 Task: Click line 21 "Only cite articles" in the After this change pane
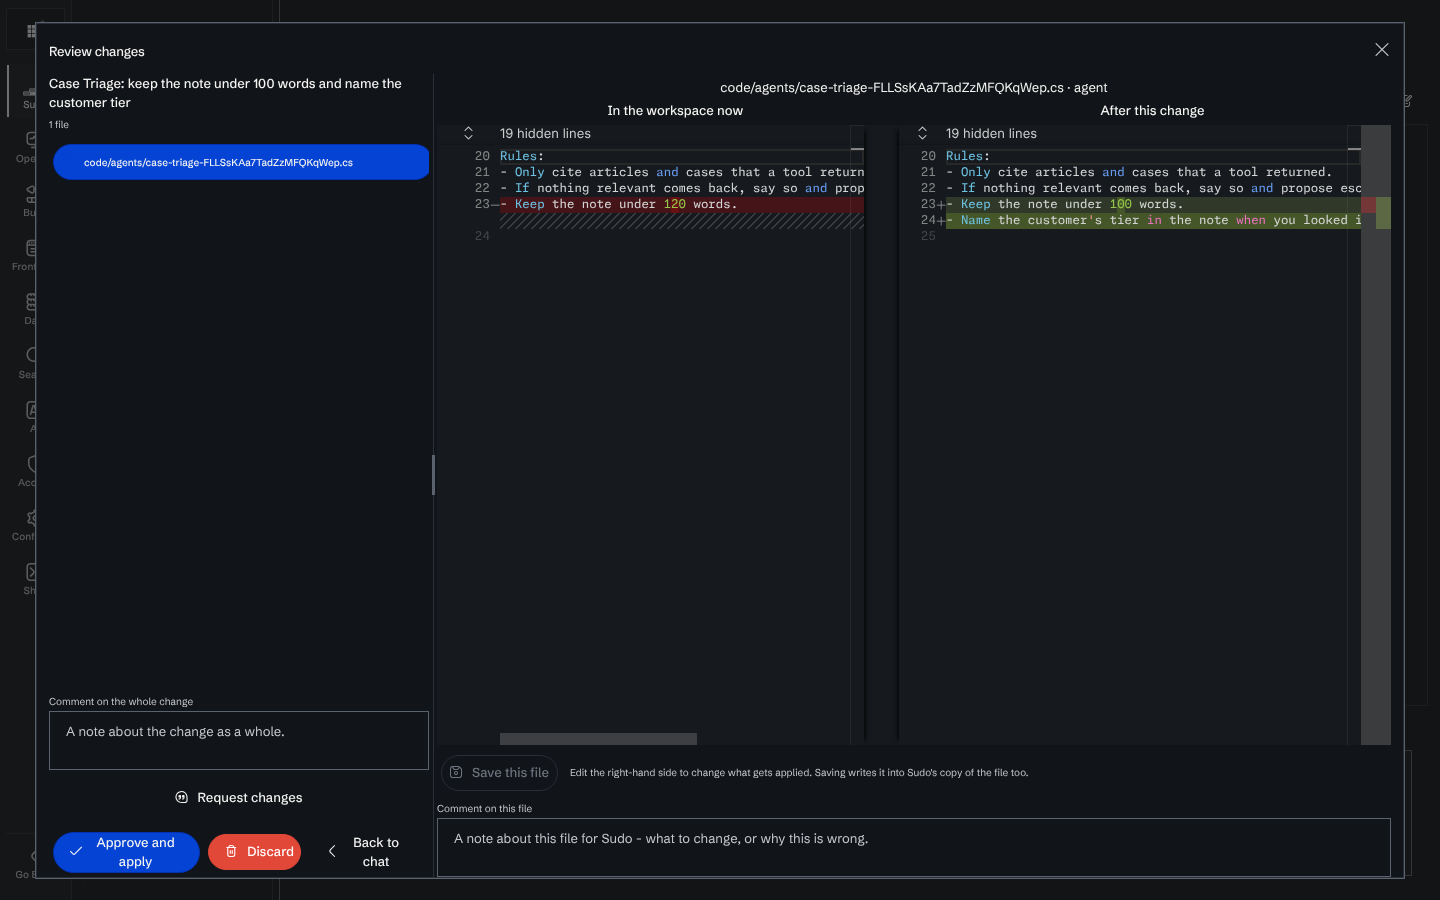(x=1139, y=172)
